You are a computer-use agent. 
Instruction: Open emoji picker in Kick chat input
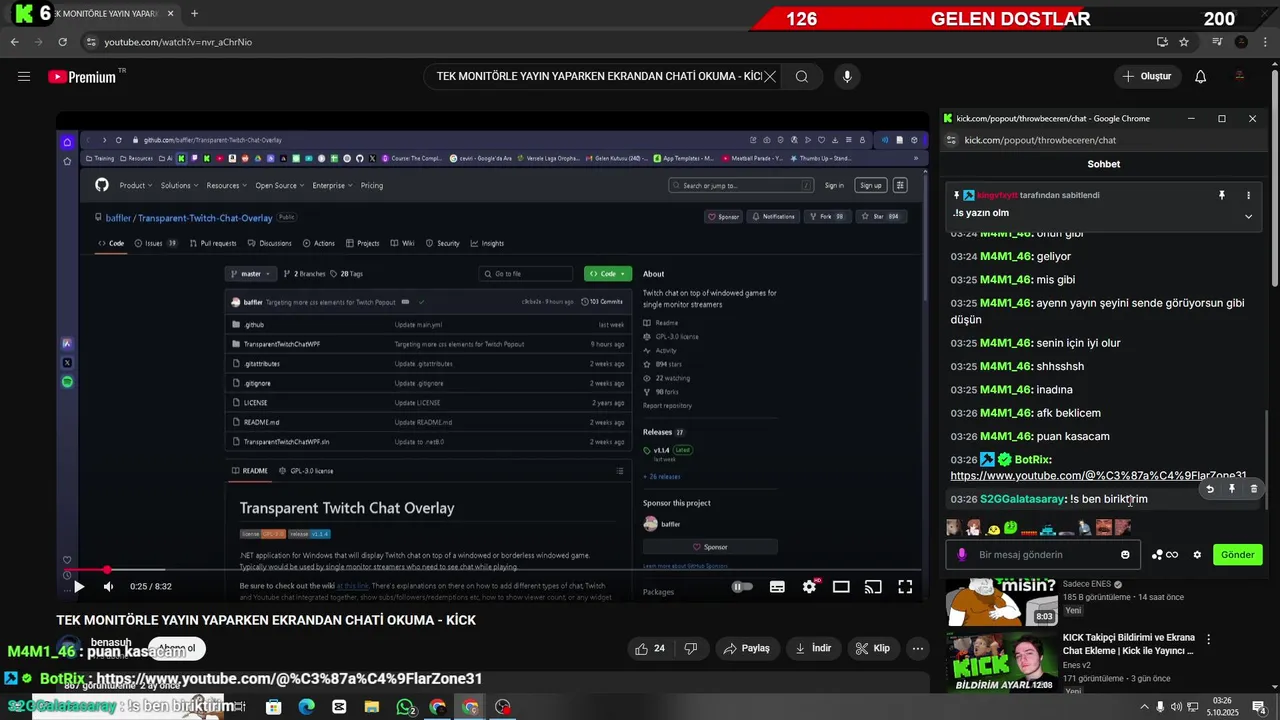(x=1125, y=554)
